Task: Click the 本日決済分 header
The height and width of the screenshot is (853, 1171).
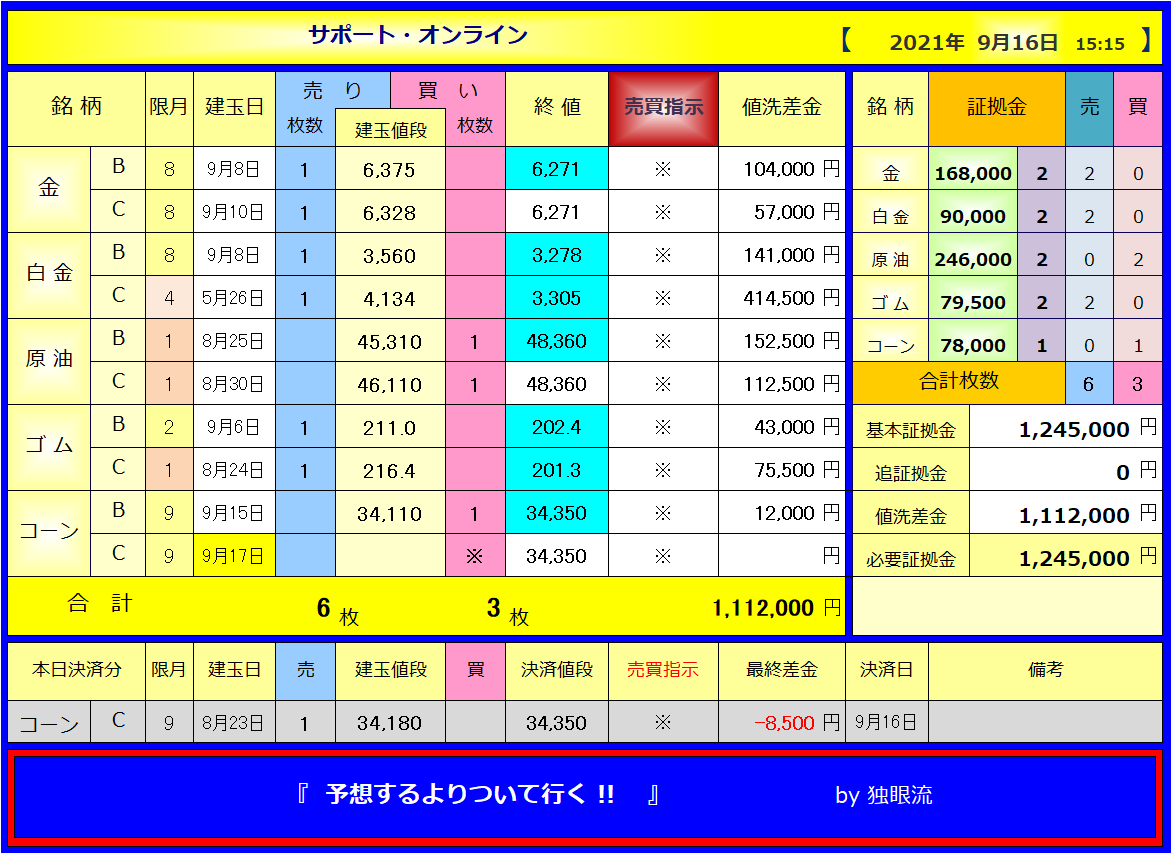Action: (x=77, y=670)
